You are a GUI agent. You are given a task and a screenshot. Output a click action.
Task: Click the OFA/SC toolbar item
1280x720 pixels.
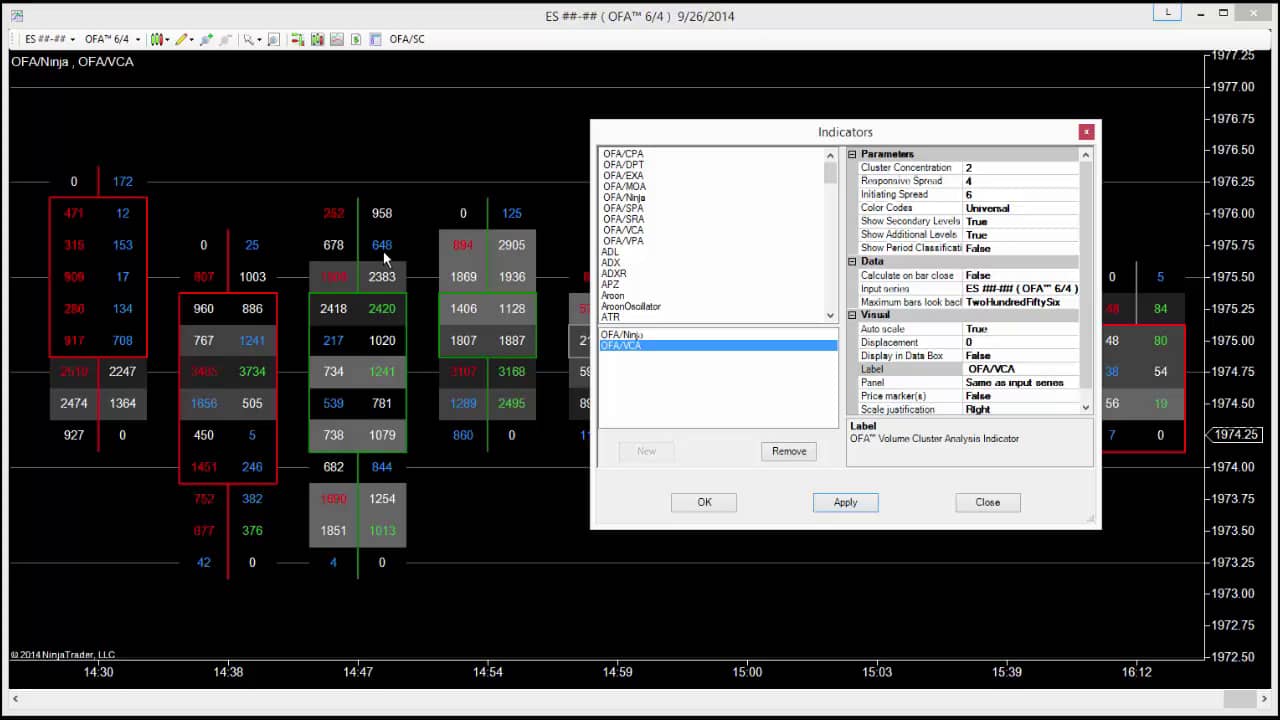[x=407, y=39]
